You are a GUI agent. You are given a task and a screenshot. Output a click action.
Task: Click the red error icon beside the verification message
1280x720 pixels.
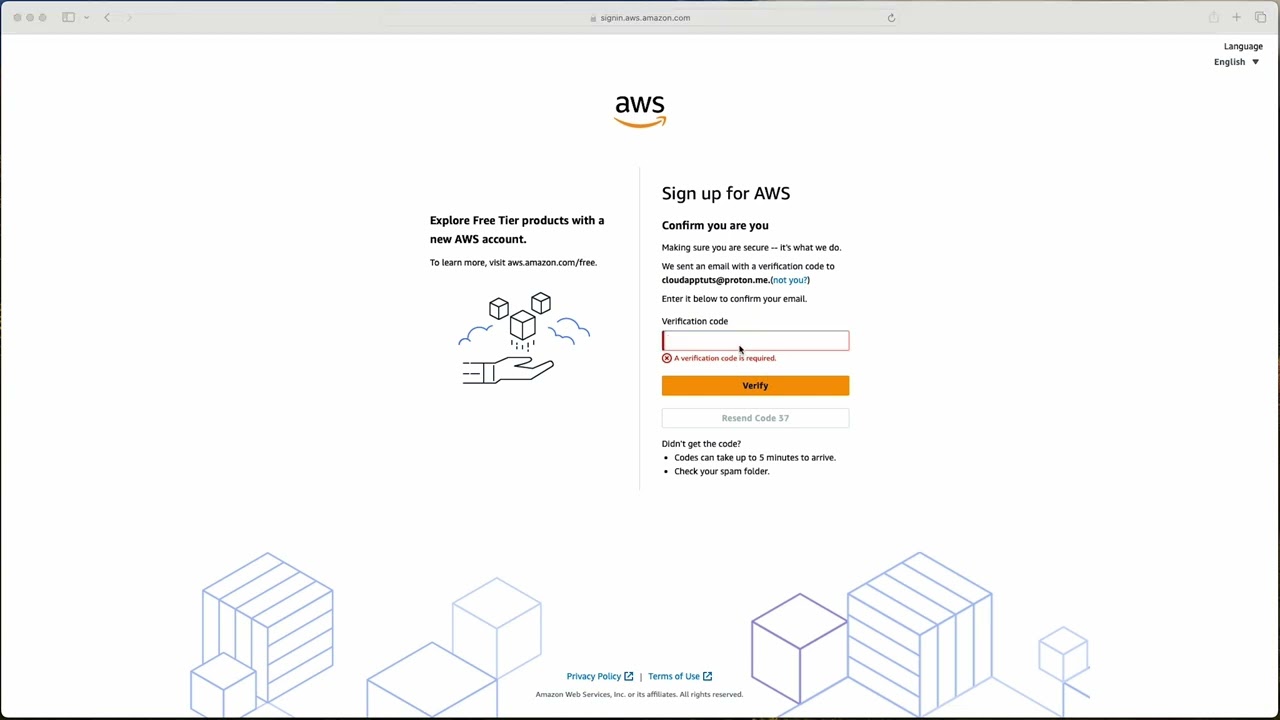pos(667,358)
